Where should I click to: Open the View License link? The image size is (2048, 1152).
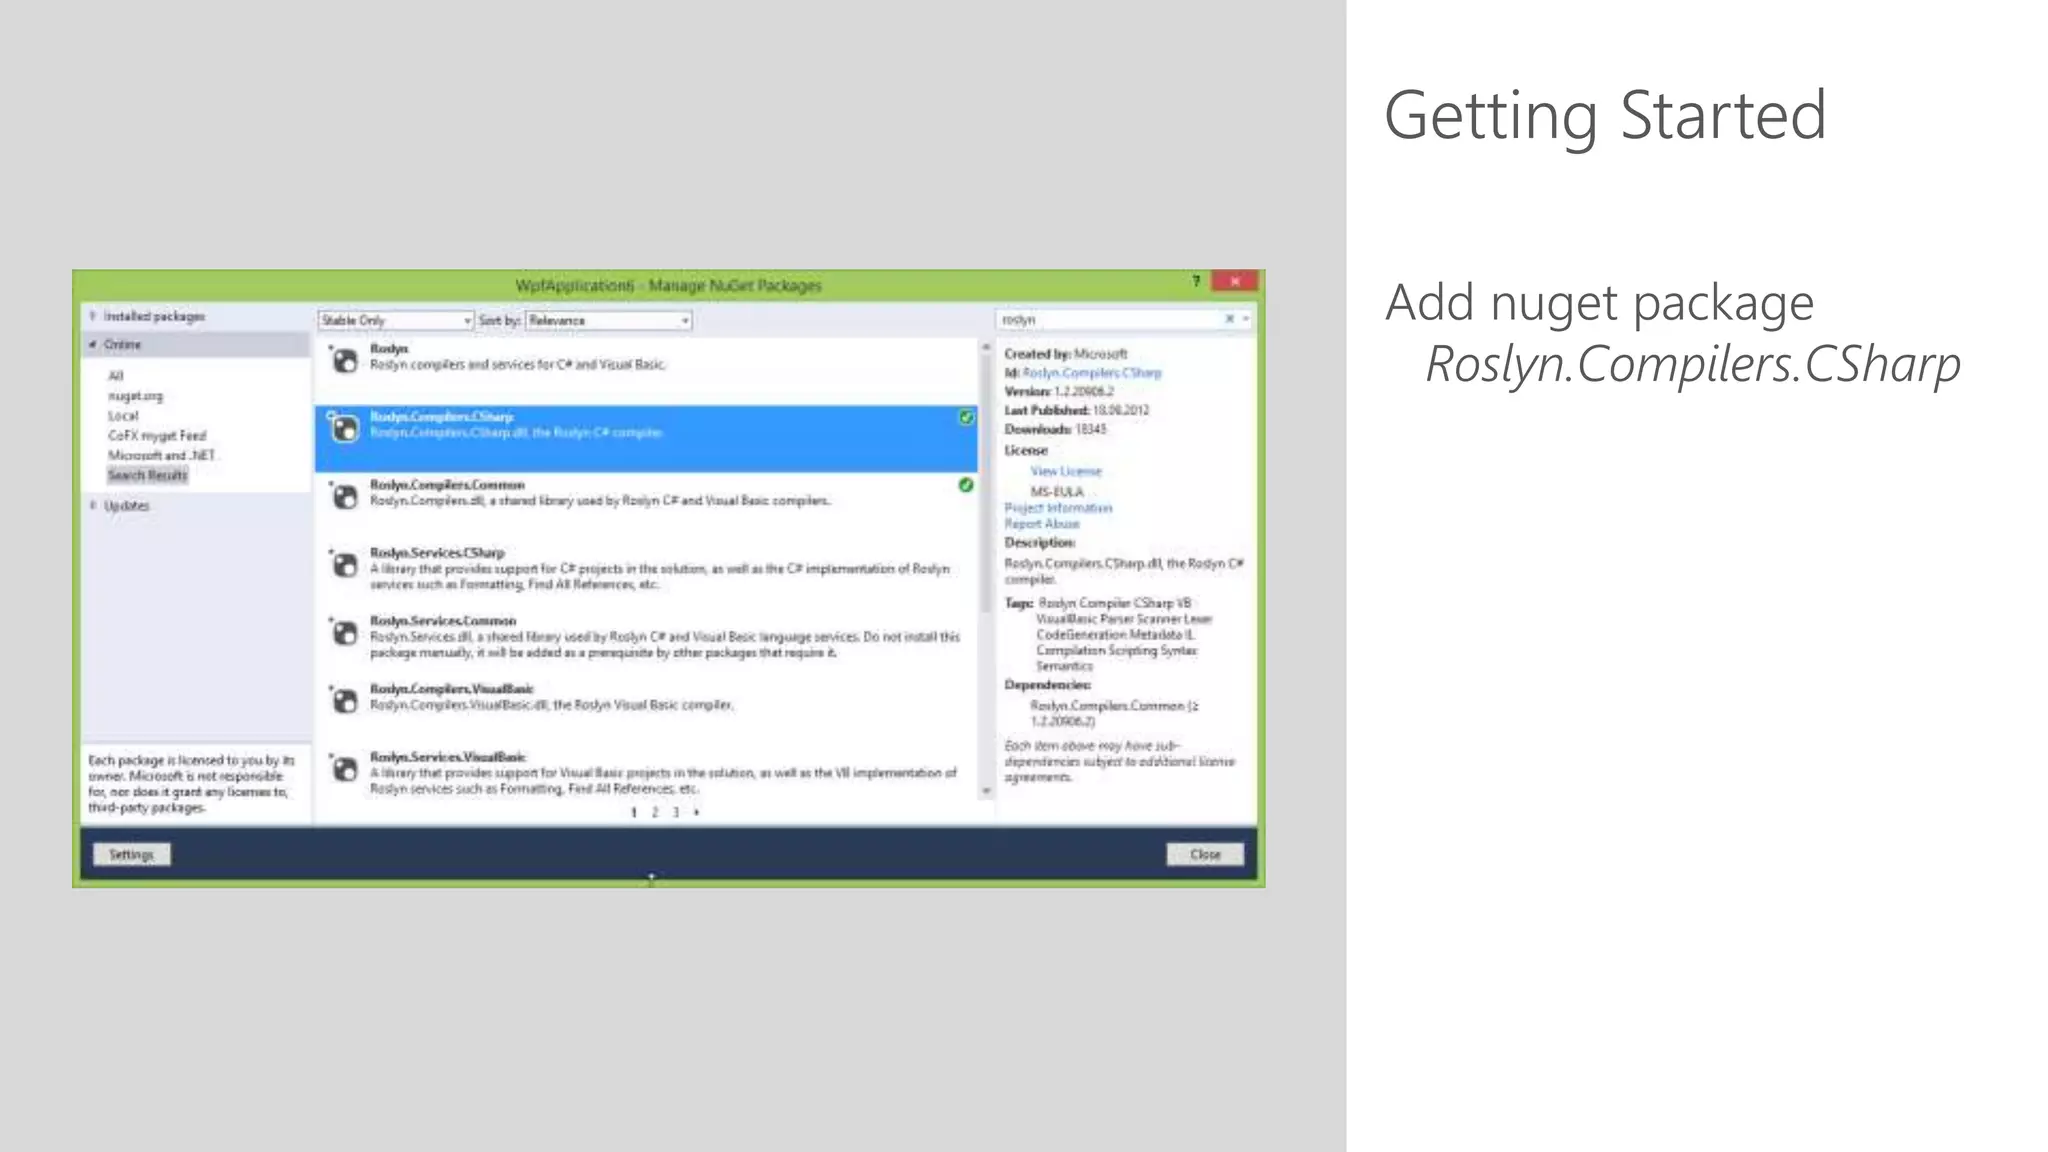[1066, 471]
